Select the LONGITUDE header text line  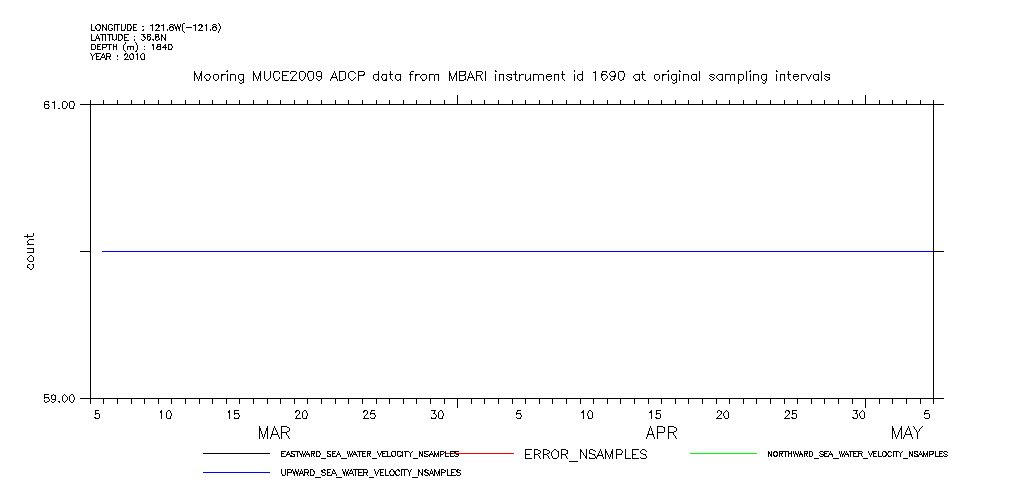coord(155,28)
